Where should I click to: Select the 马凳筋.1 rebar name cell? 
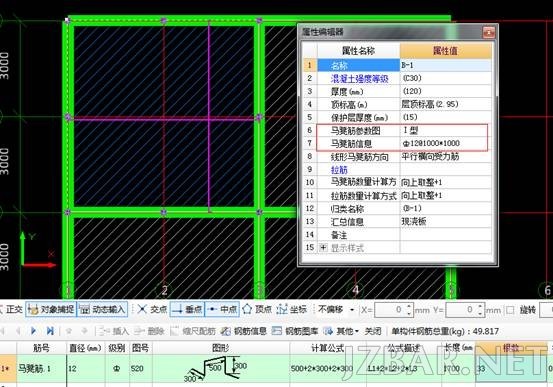(42, 369)
